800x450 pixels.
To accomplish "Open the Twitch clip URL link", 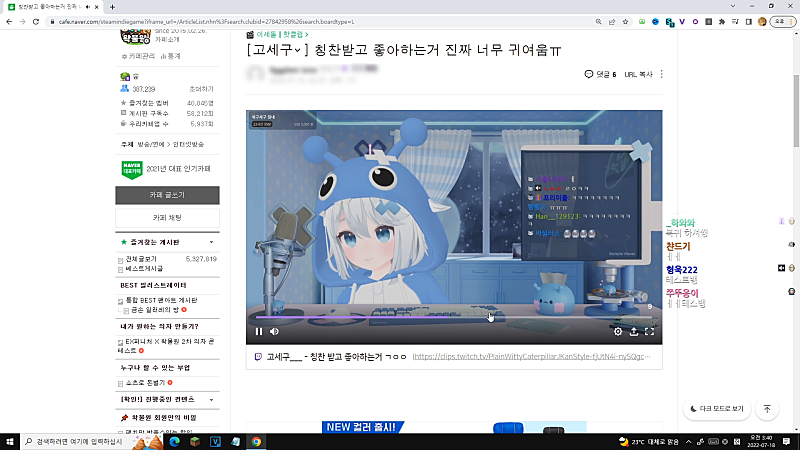I will pyautogui.click(x=531, y=357).
